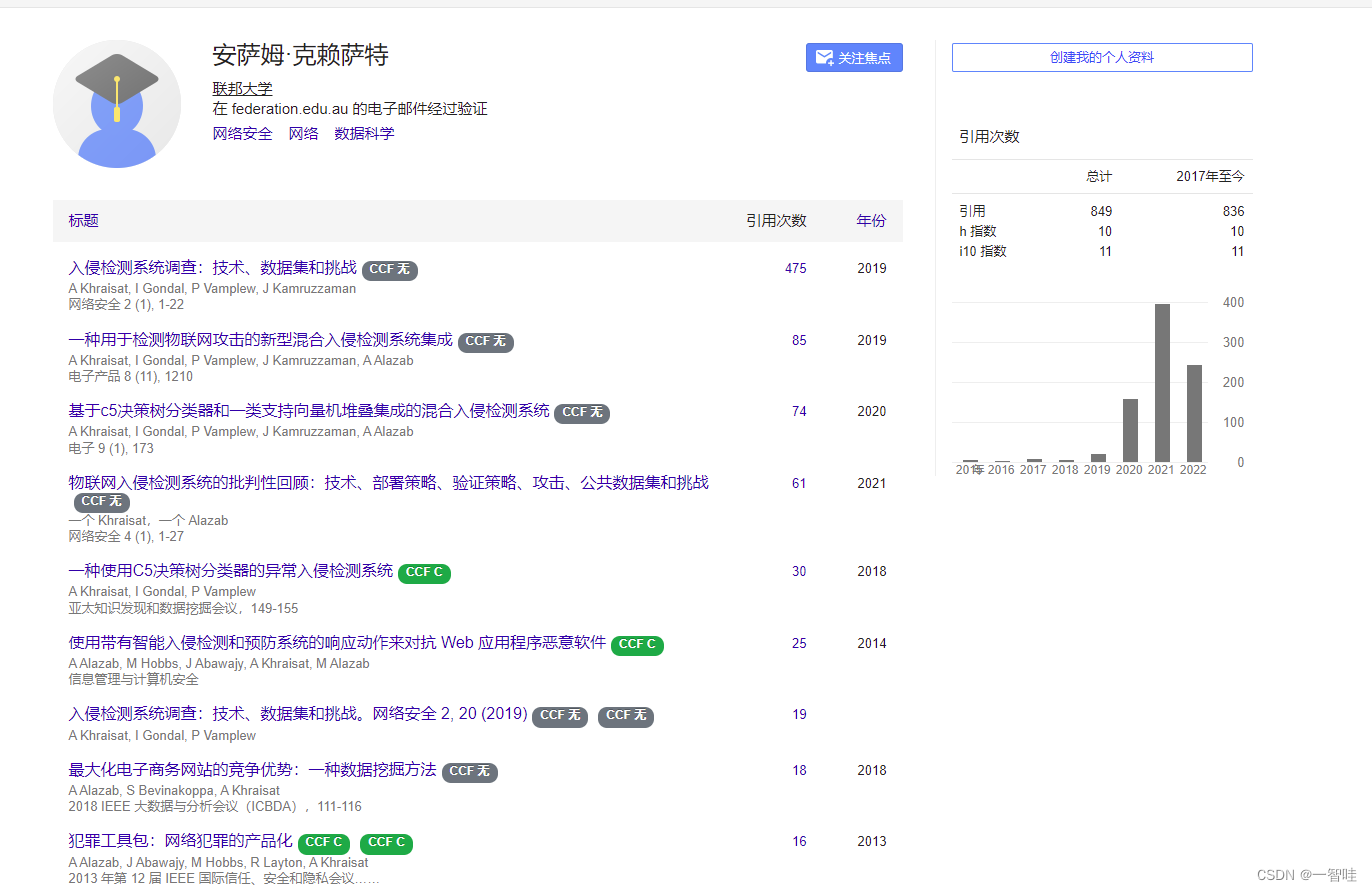Open the 联邦大学 affiliation link
The width and height of the screenshot is (1372, 891).
[x=242, y=89]
